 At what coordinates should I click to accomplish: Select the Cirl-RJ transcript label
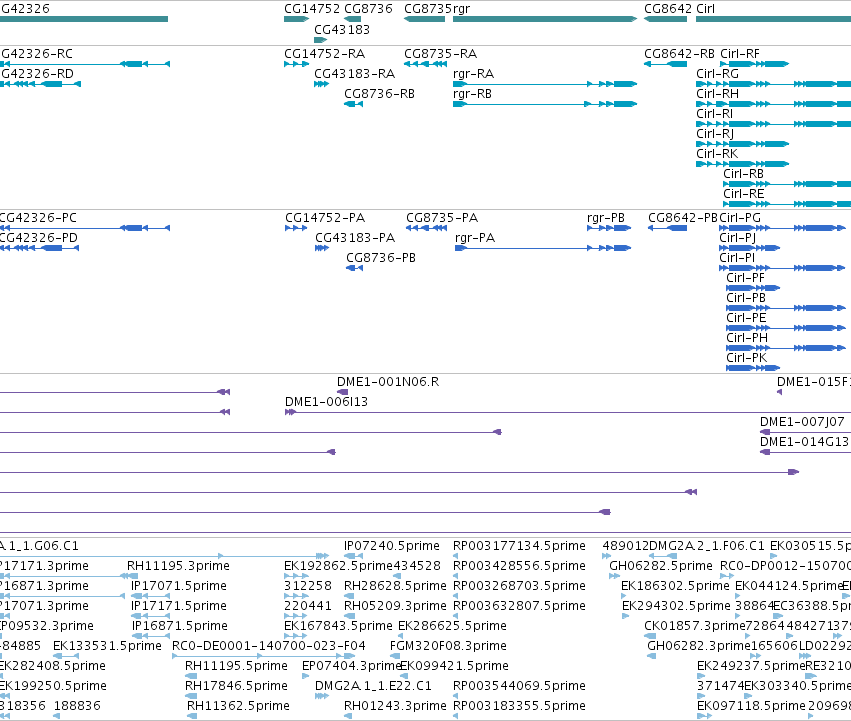pyautogui.click(x=715, y=134)
